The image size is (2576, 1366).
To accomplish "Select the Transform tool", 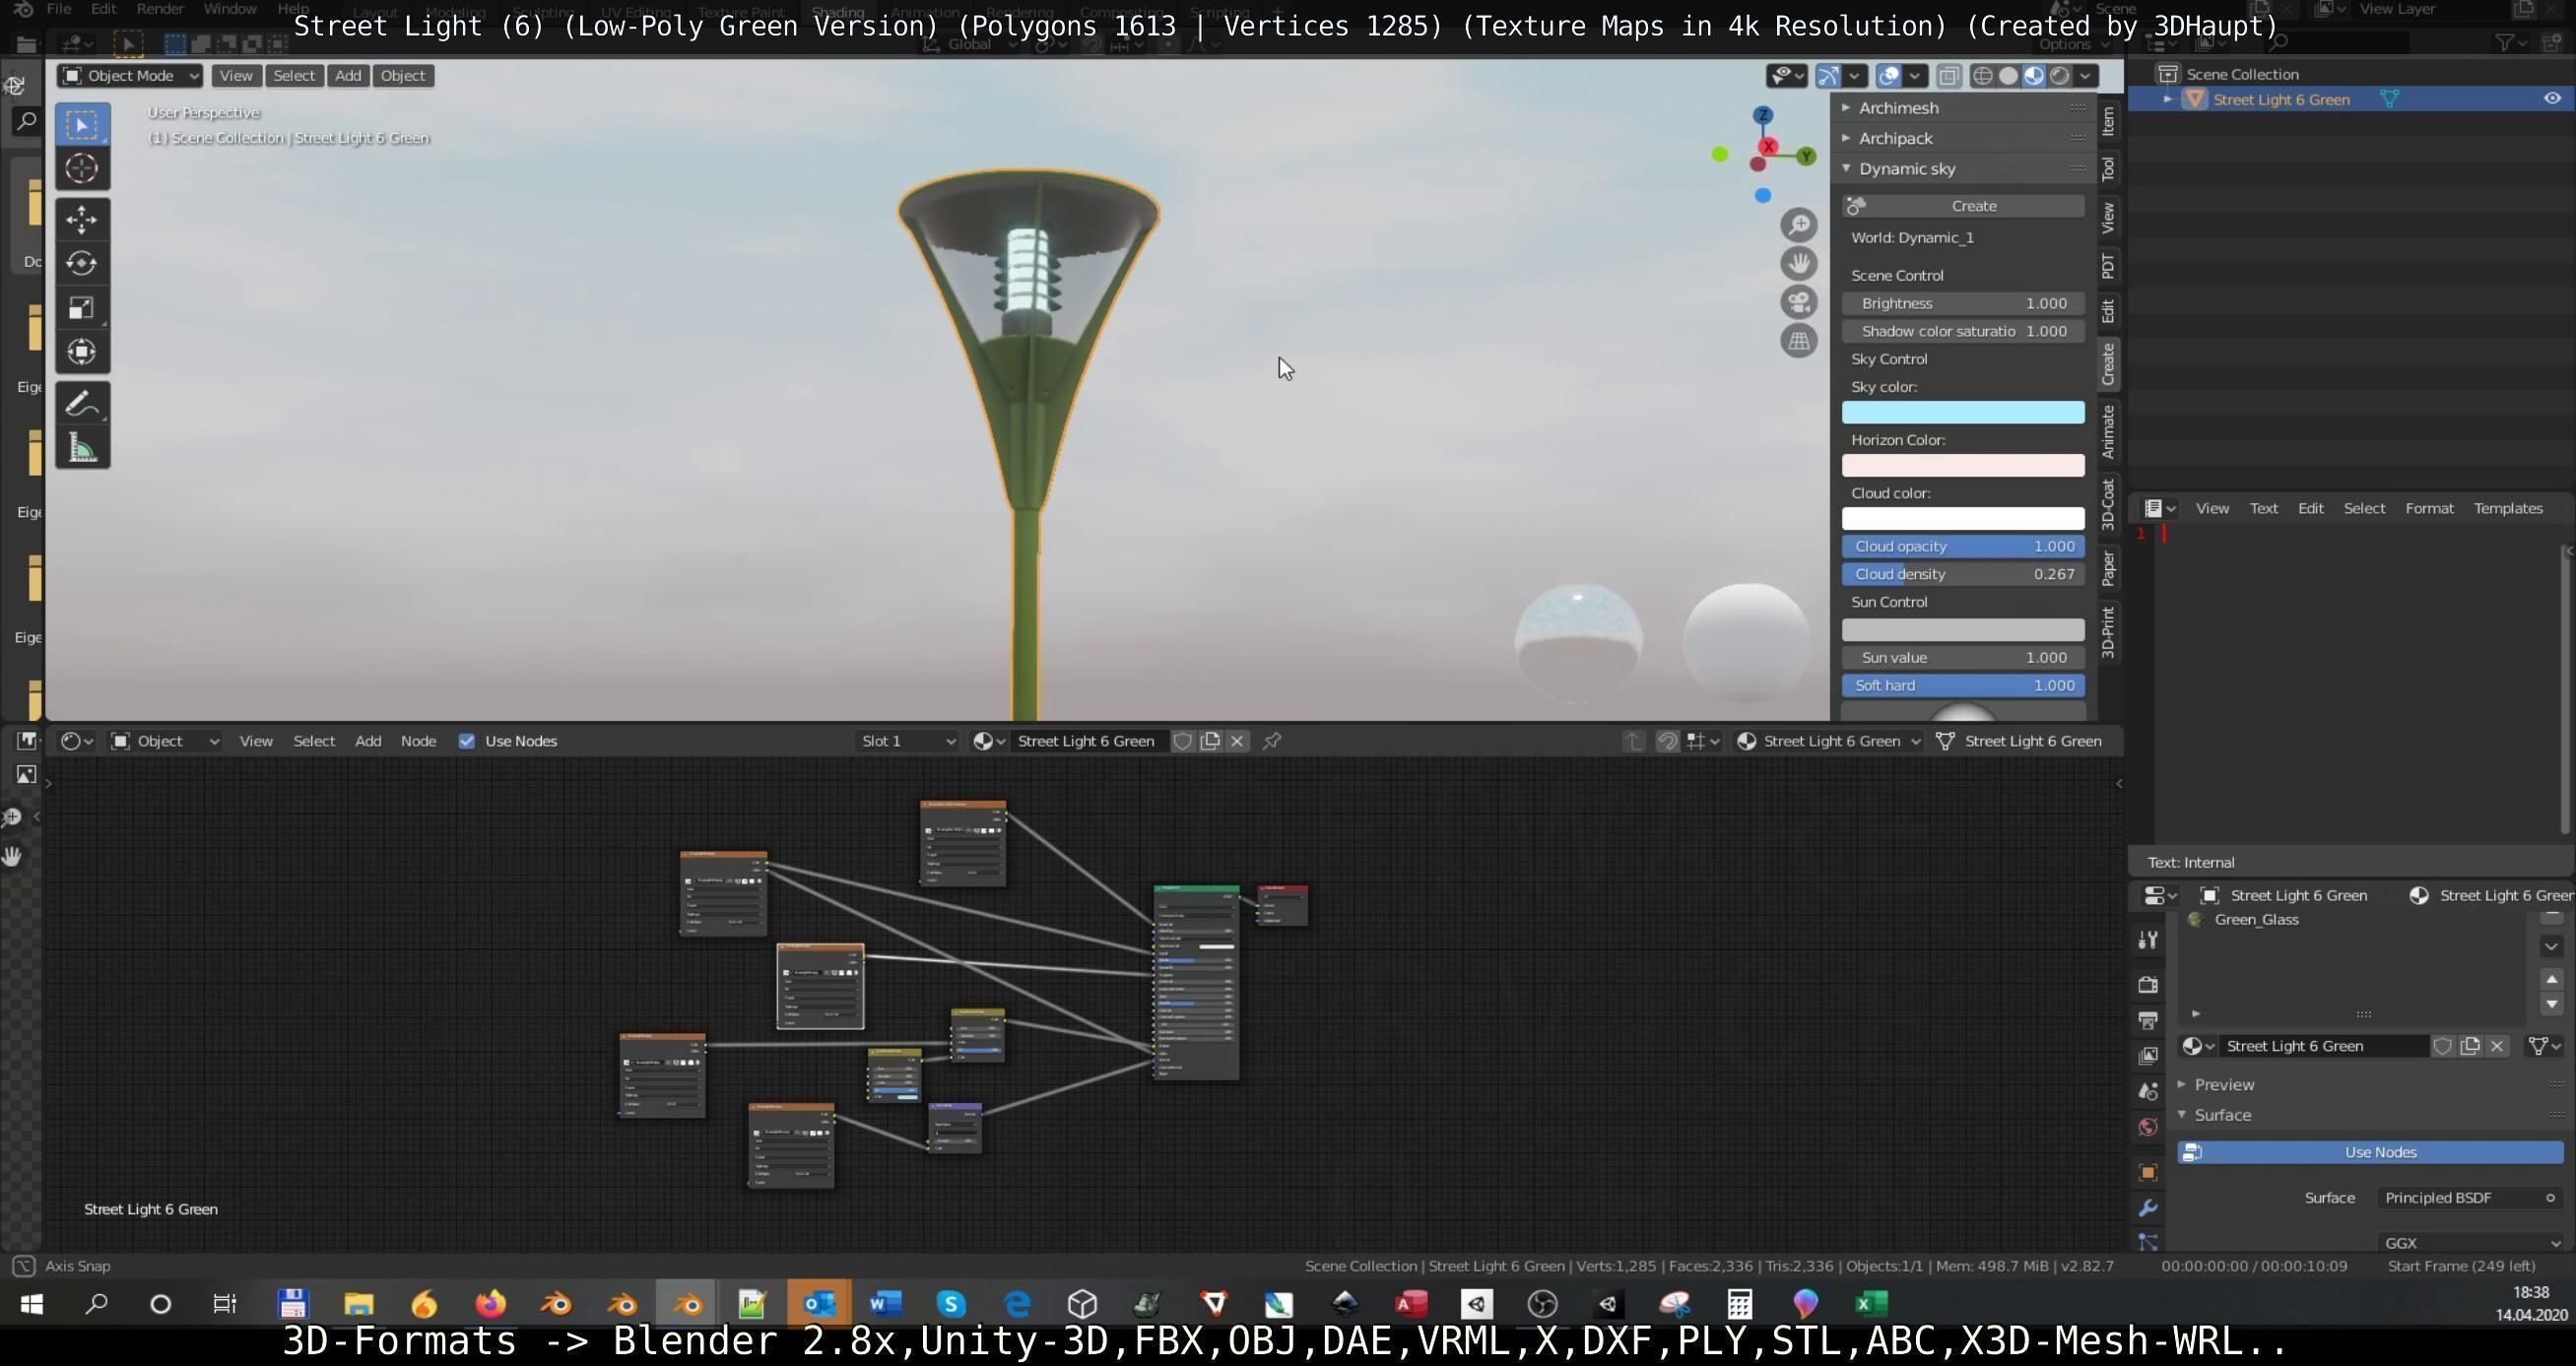I will (x=82, y=351).
